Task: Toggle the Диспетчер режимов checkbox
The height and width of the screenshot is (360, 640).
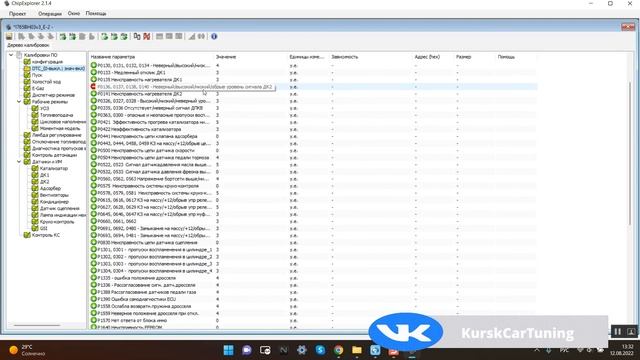Action: click(x=27, y=95)
